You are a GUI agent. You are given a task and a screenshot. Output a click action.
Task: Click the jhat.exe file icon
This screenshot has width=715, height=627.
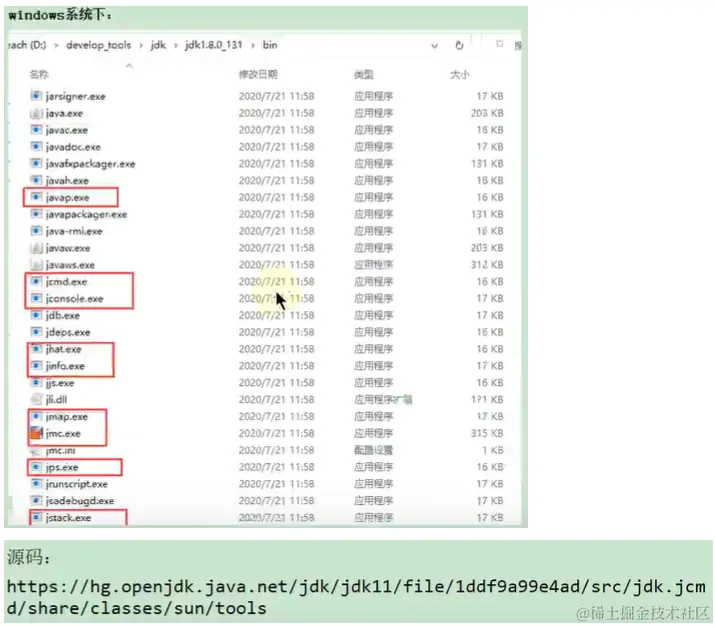pos(36,349)
